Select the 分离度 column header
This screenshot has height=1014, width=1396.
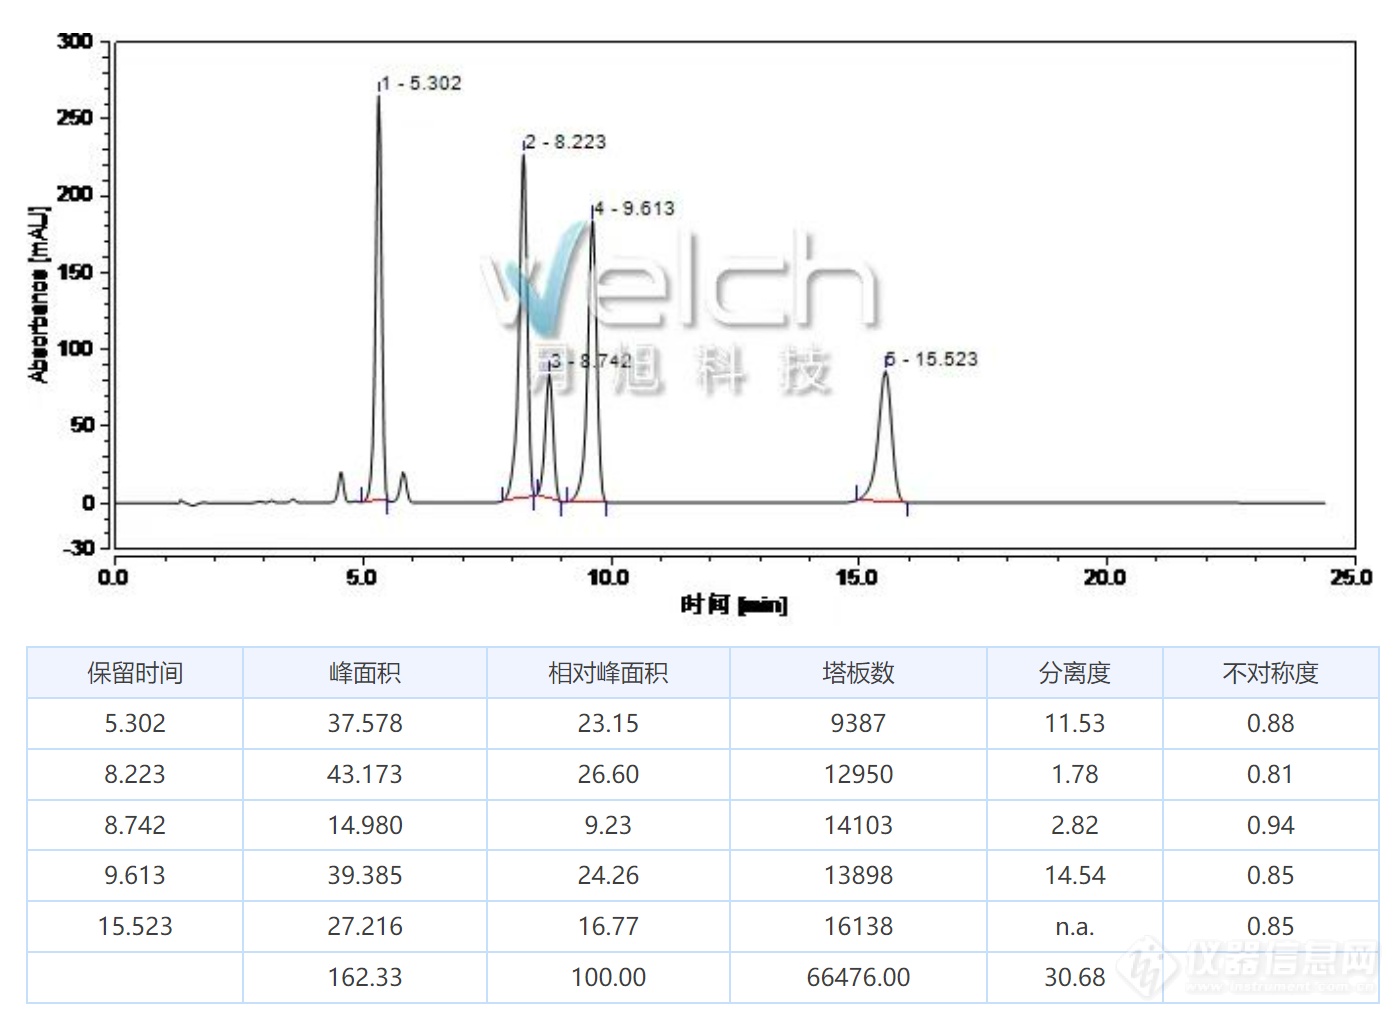point(1075,673)
